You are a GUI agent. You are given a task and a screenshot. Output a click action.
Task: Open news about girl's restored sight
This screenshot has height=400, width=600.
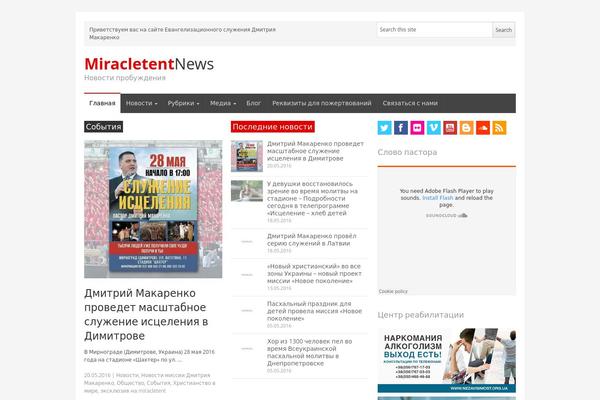[312, 198]
